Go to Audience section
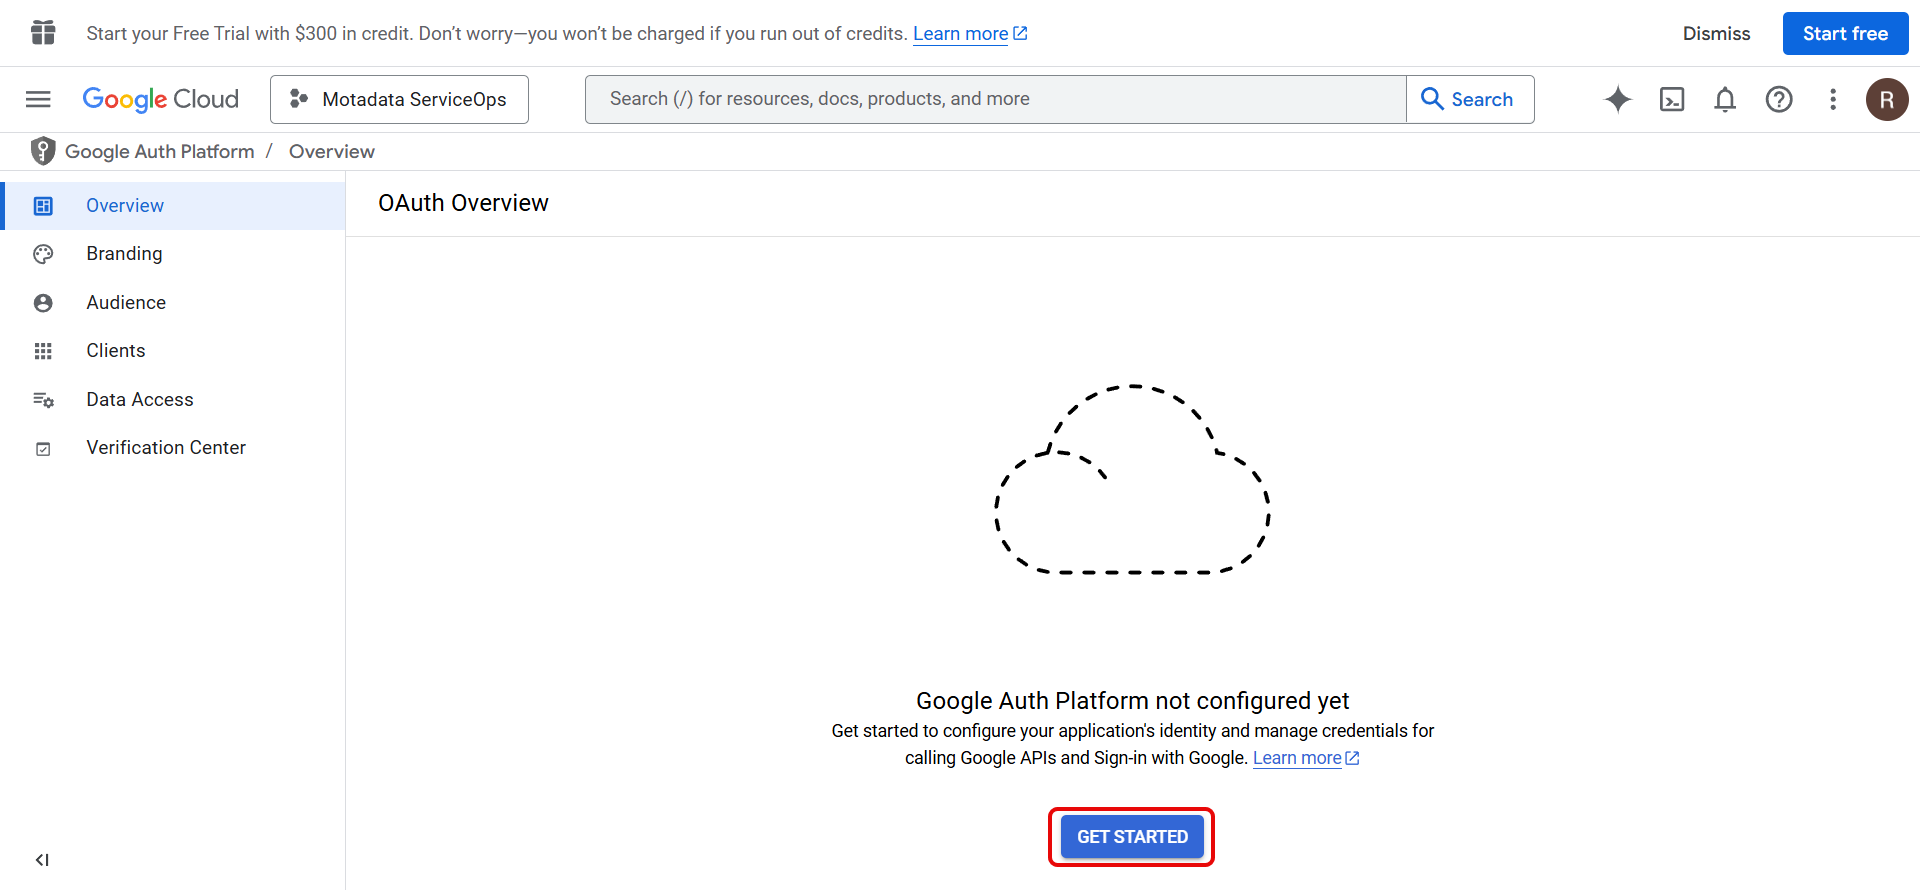The image size is (1920, 890). (x=126, y=302)
